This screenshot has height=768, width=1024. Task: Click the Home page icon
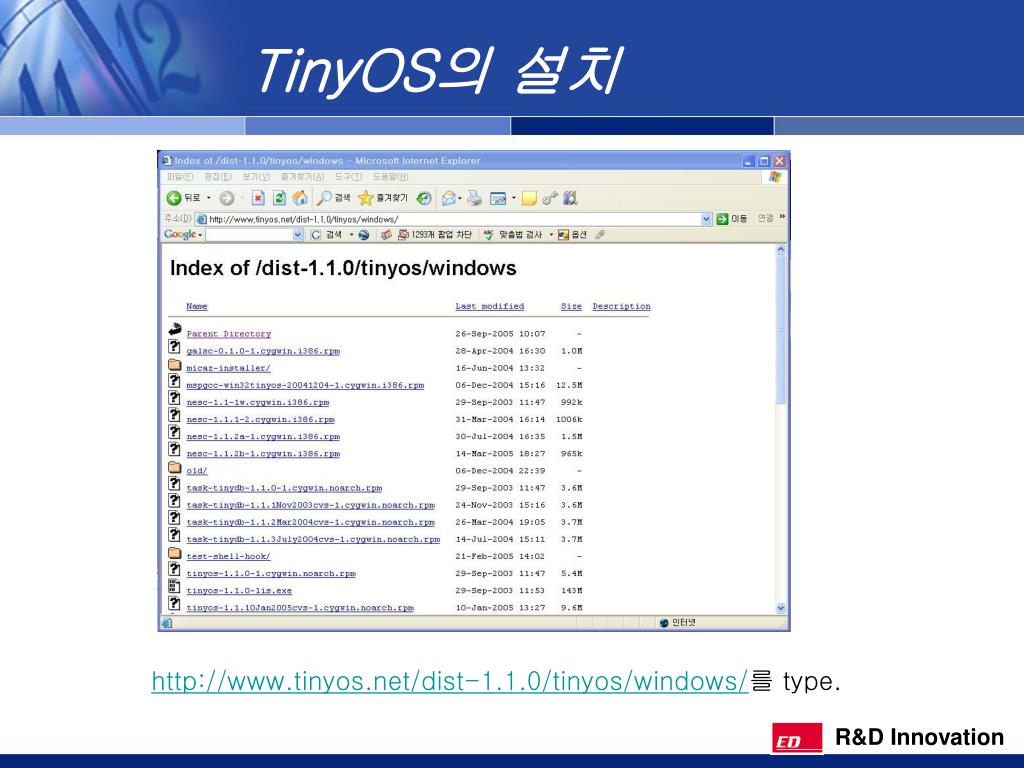[x=300, y=198]
